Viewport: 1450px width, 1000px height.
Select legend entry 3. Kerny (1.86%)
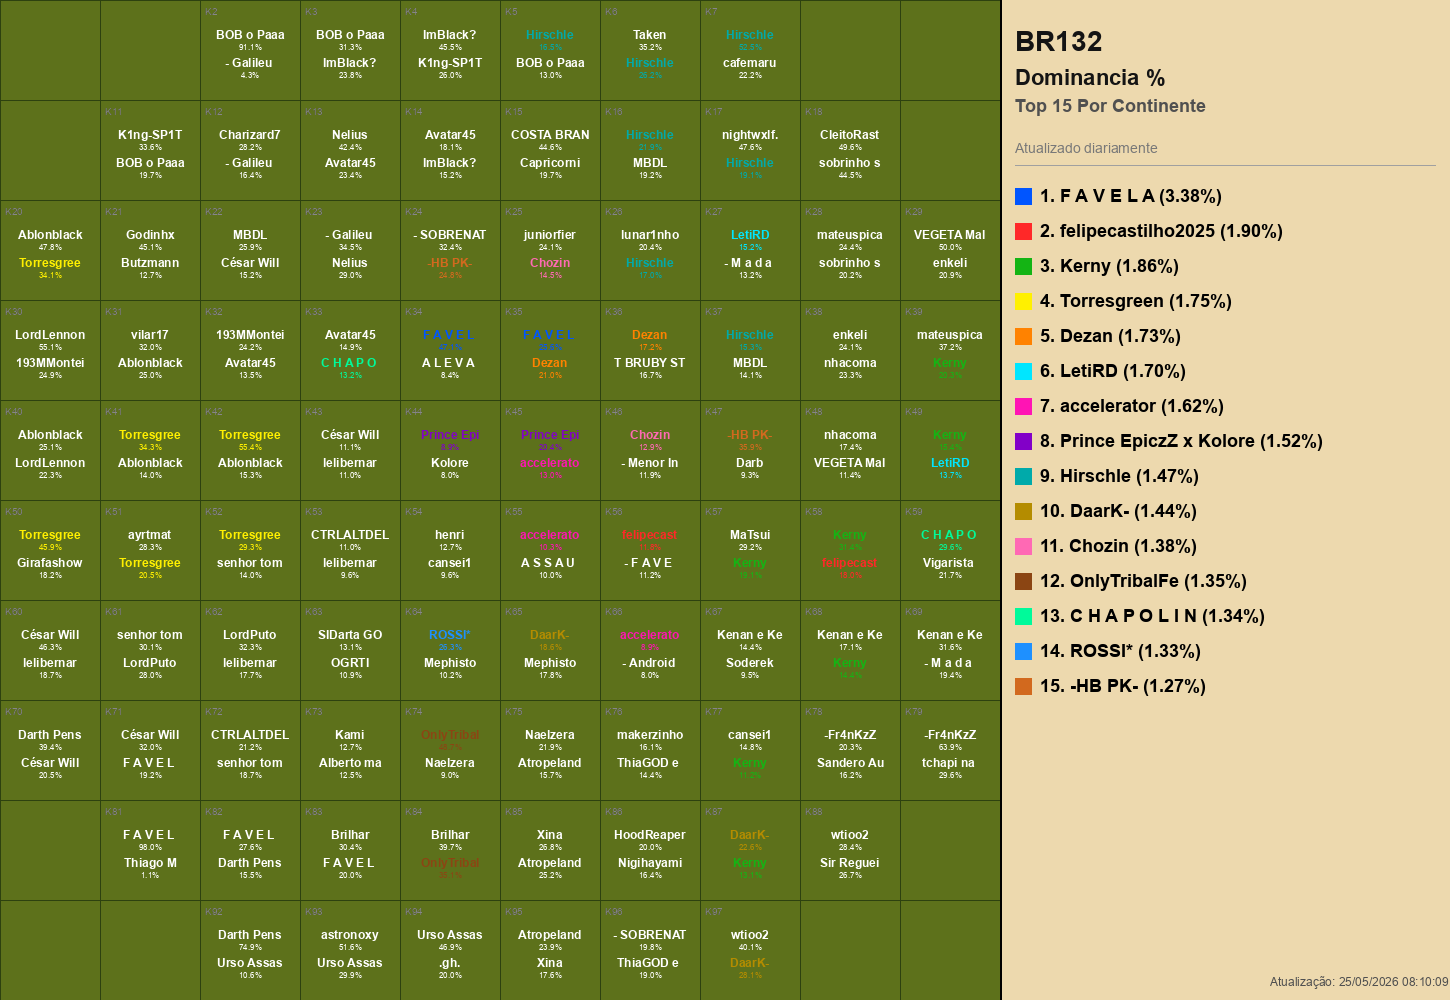click(1097, 266)
